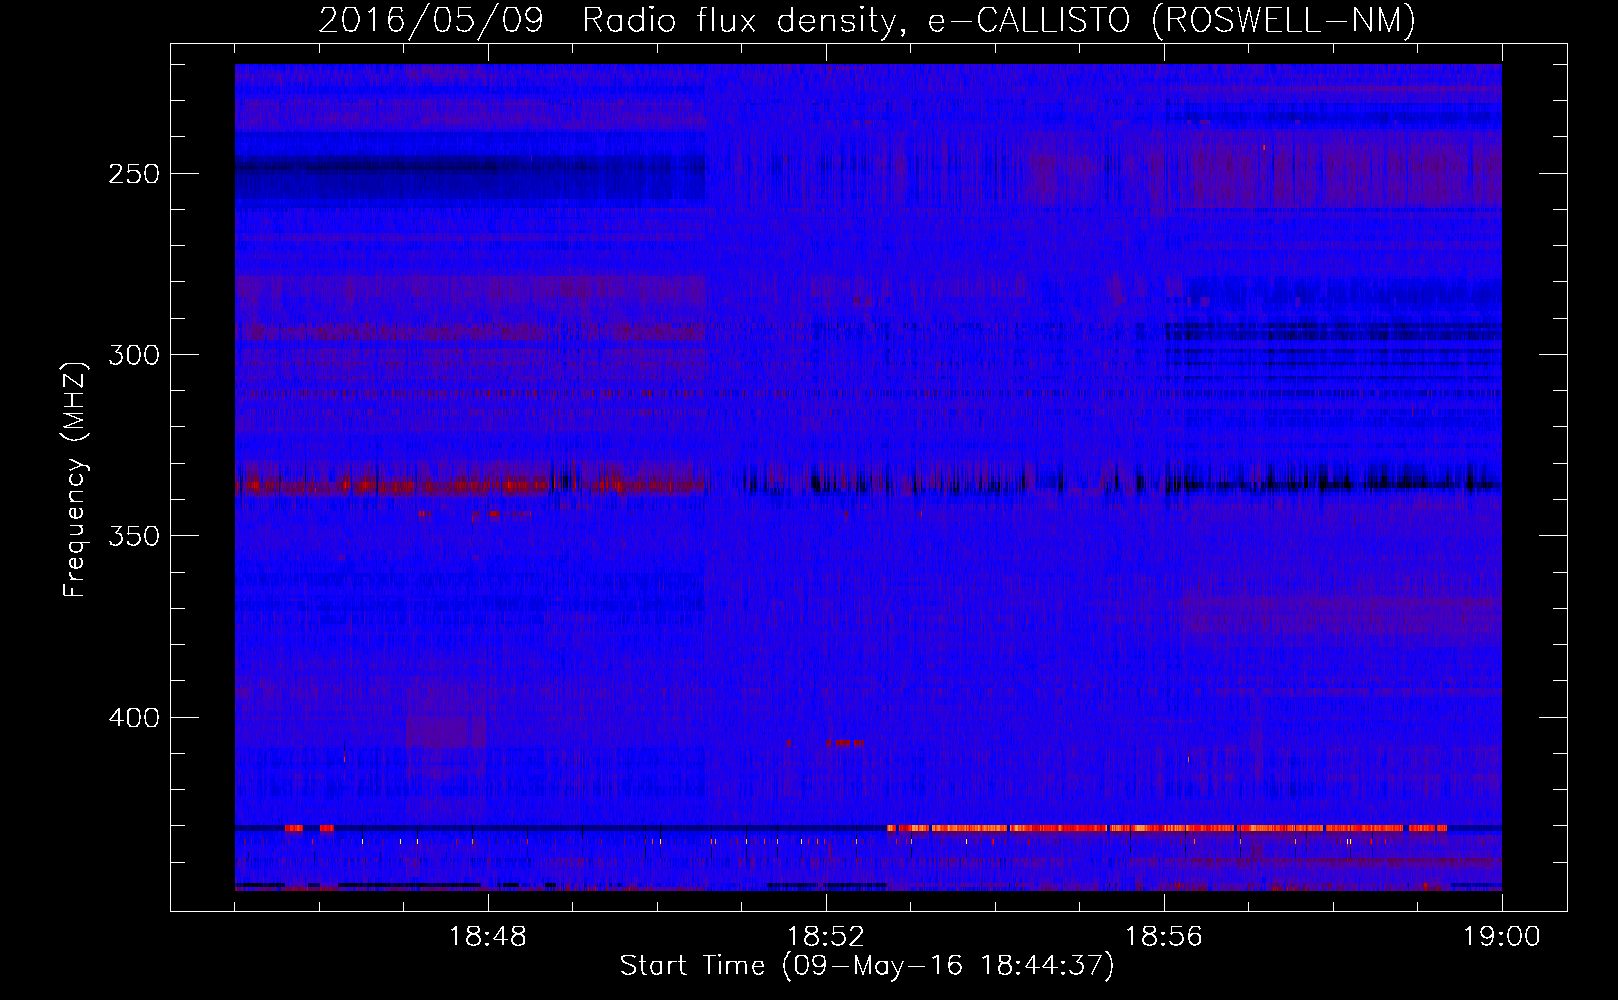Select the Frequency (MHZ) axis label
Viewport: 1618px width, 1000px height.
(x=75, y=479)
